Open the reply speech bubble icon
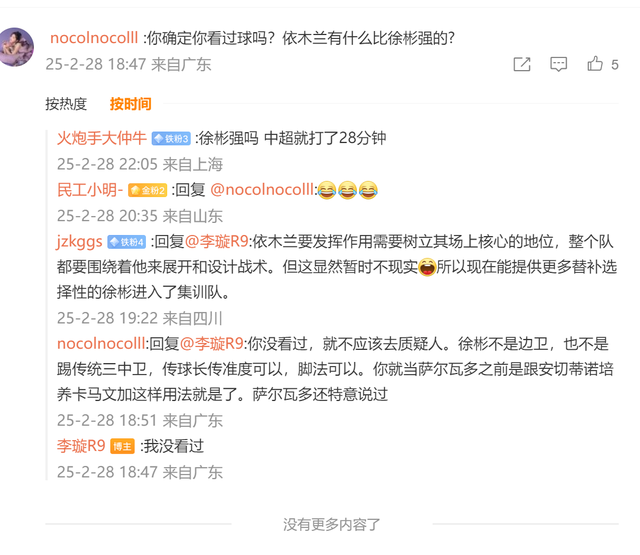This screenshot has height=555, width=640. 558,64
